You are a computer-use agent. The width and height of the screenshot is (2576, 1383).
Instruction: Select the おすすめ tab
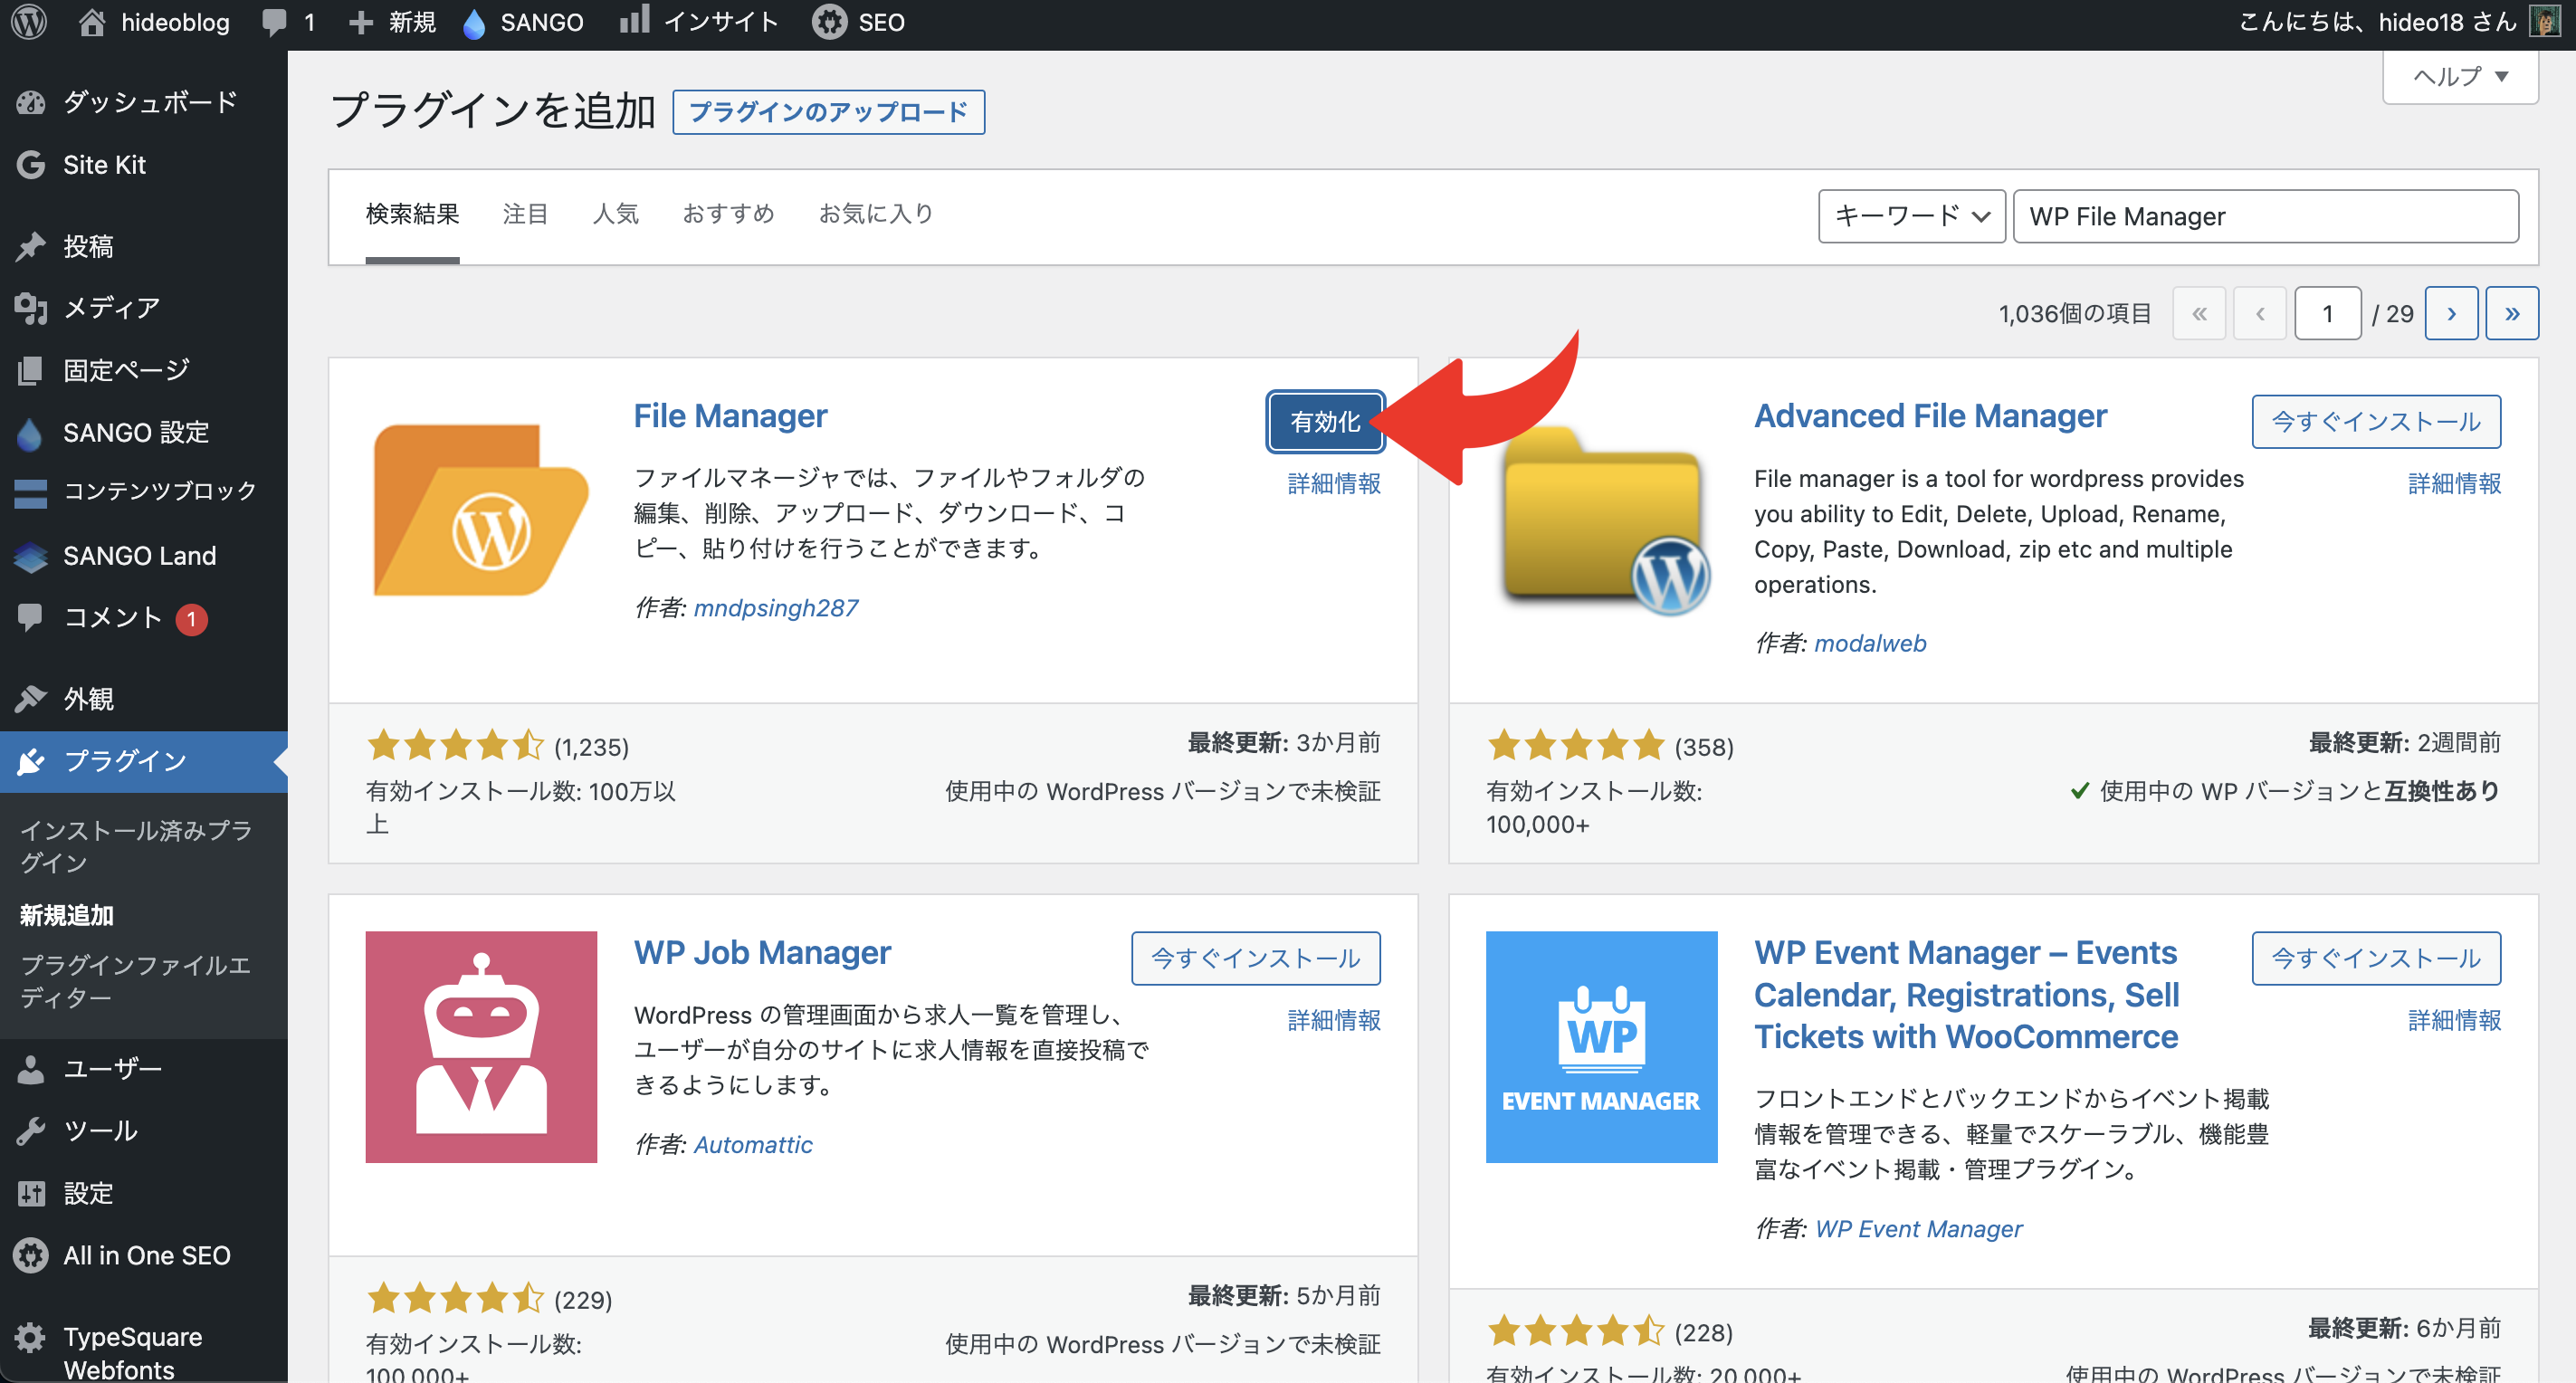[728, 214]
